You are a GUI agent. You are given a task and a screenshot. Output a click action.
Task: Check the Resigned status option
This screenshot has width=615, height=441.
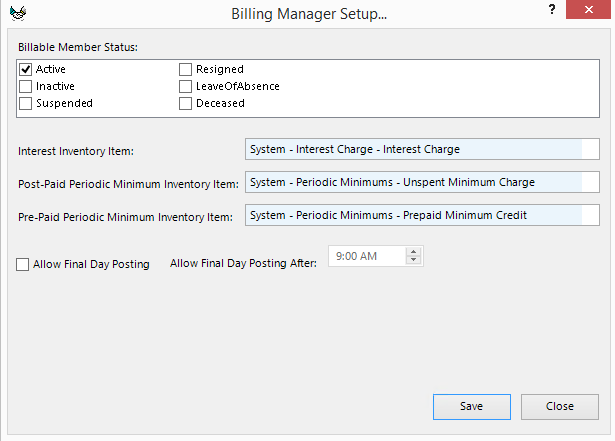186,69
